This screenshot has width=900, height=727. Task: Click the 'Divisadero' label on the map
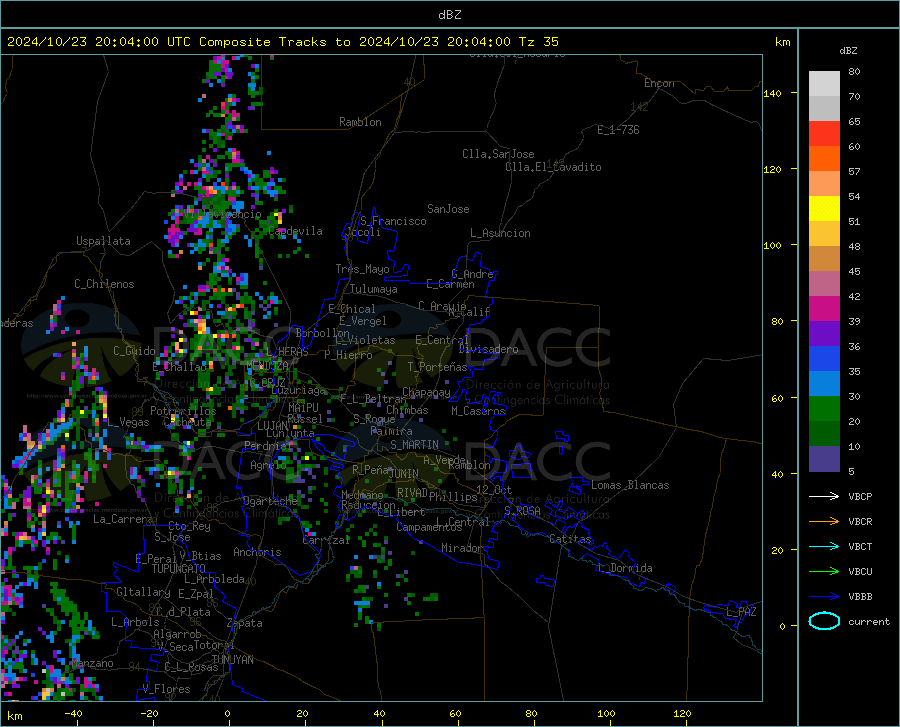pos(488,349)
